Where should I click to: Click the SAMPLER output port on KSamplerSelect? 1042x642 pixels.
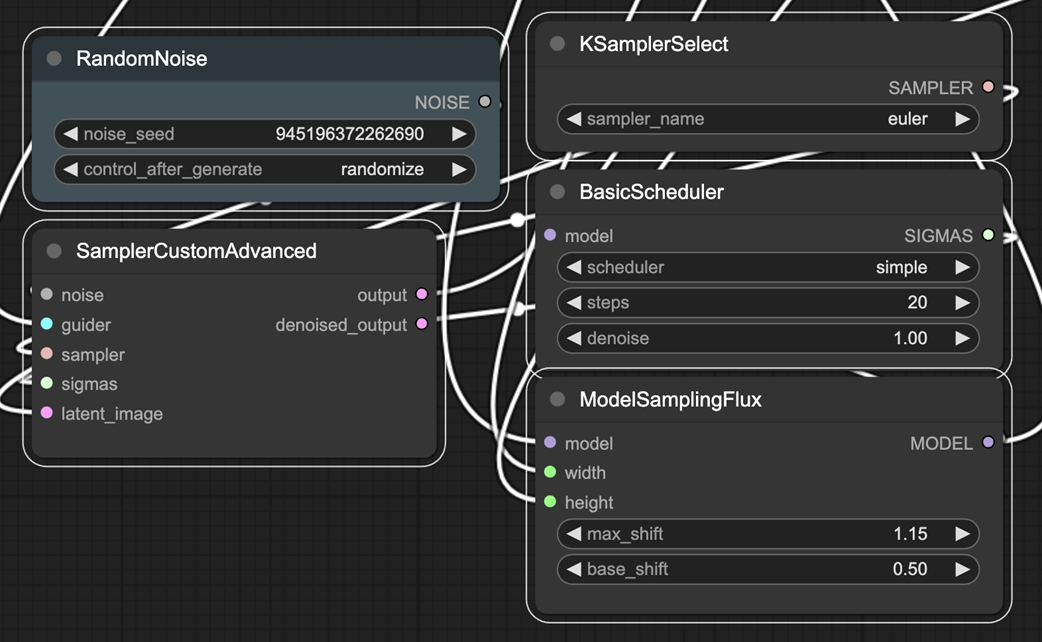988,88
